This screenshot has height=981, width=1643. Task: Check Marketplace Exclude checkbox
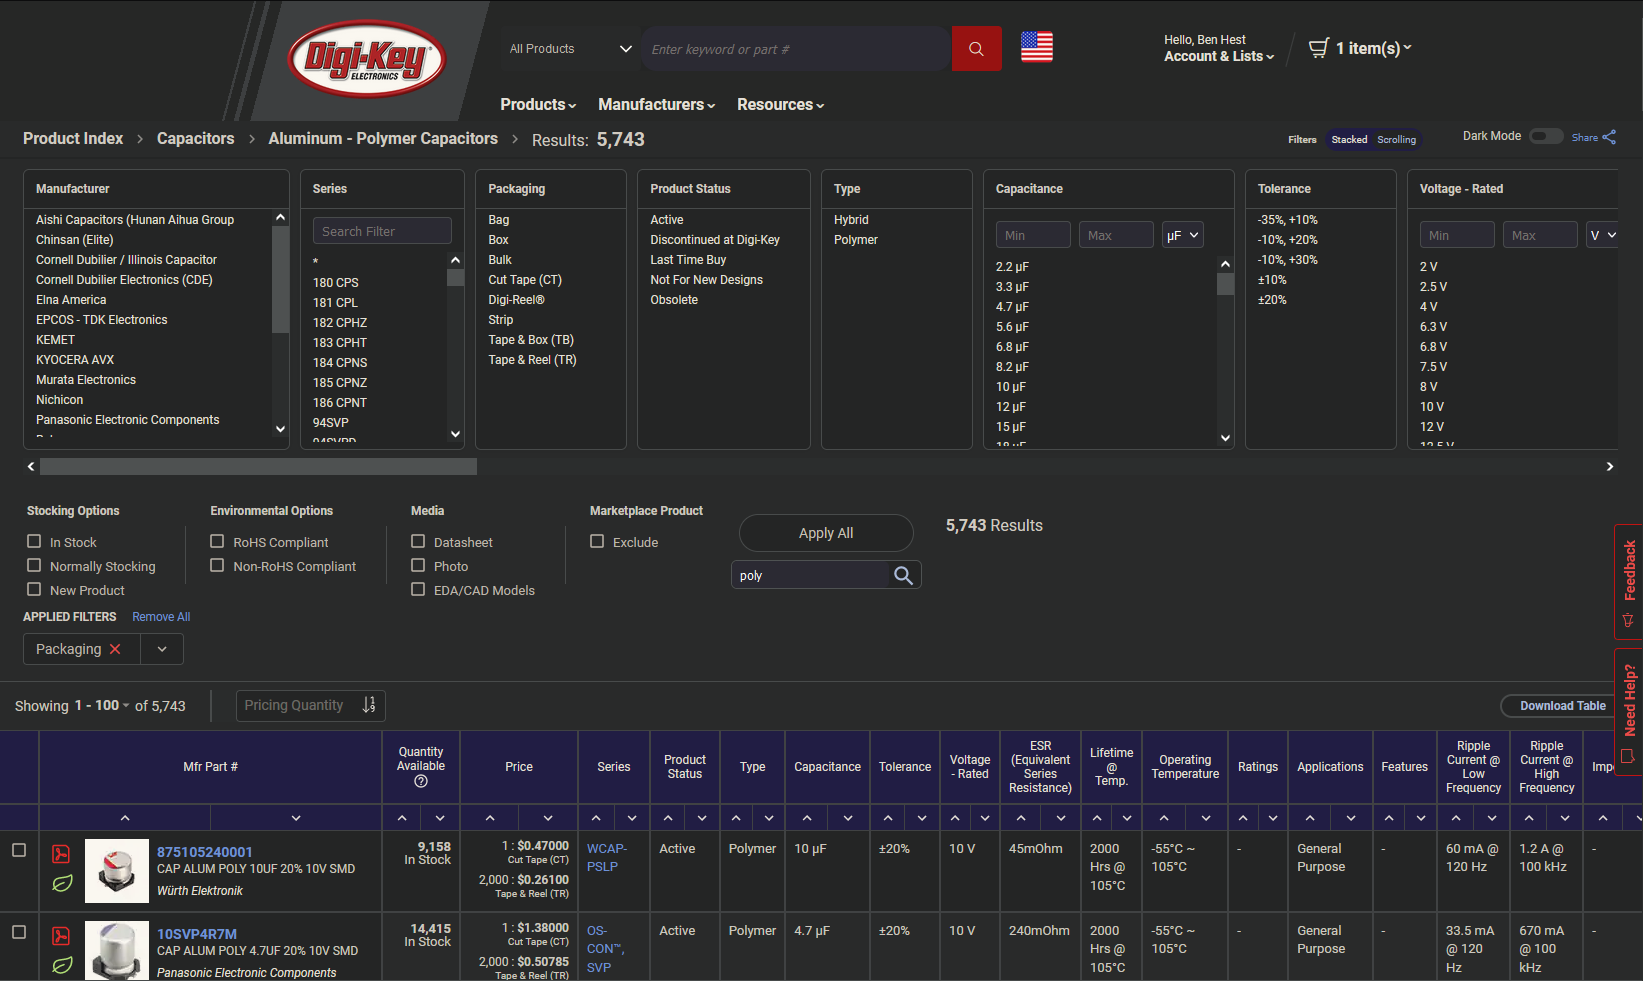pyautogui.click(x=597, y=541)
